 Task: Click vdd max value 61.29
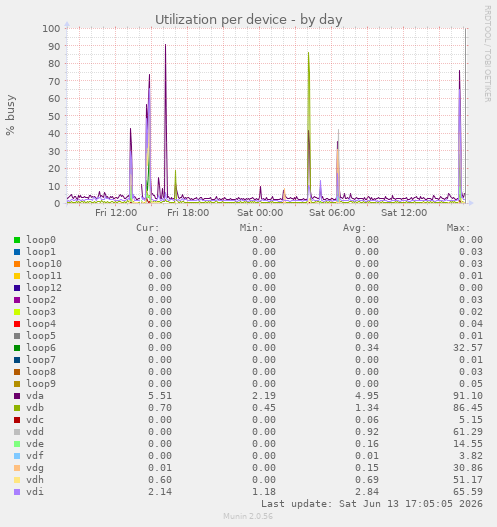click(x=468, y=432)
